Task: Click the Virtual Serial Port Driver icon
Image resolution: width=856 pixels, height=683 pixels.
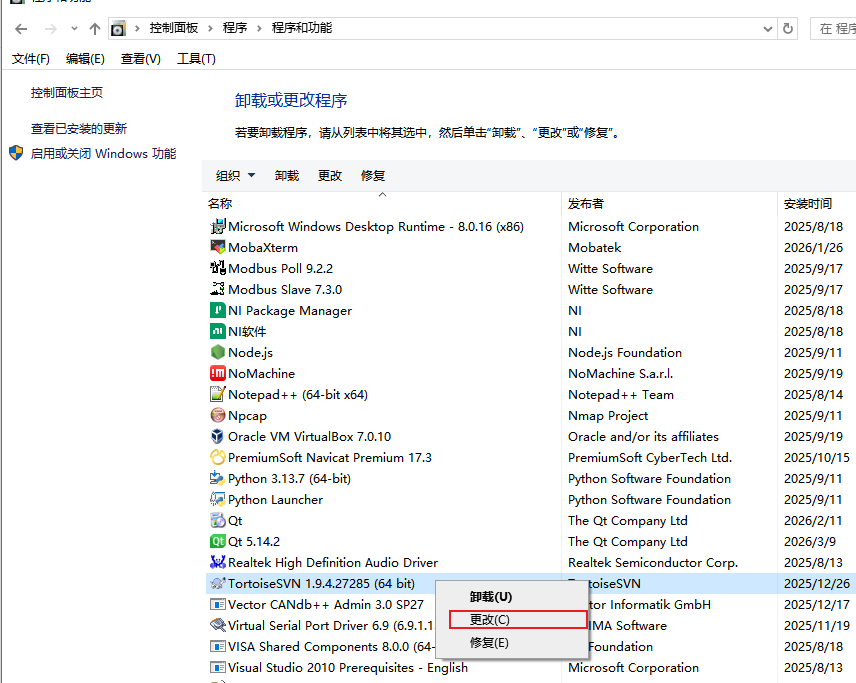Action: (218, 625)
